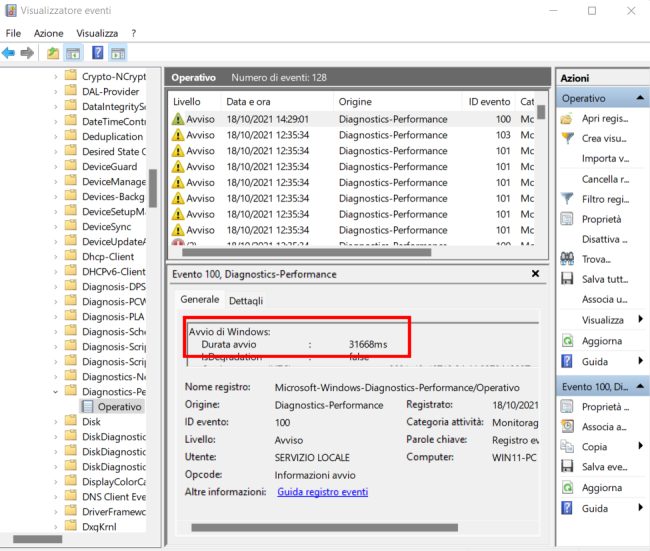650x551 pixels.
Task: Click Aggiorna icon in Evento 100 section
Action: pos(567,487)
